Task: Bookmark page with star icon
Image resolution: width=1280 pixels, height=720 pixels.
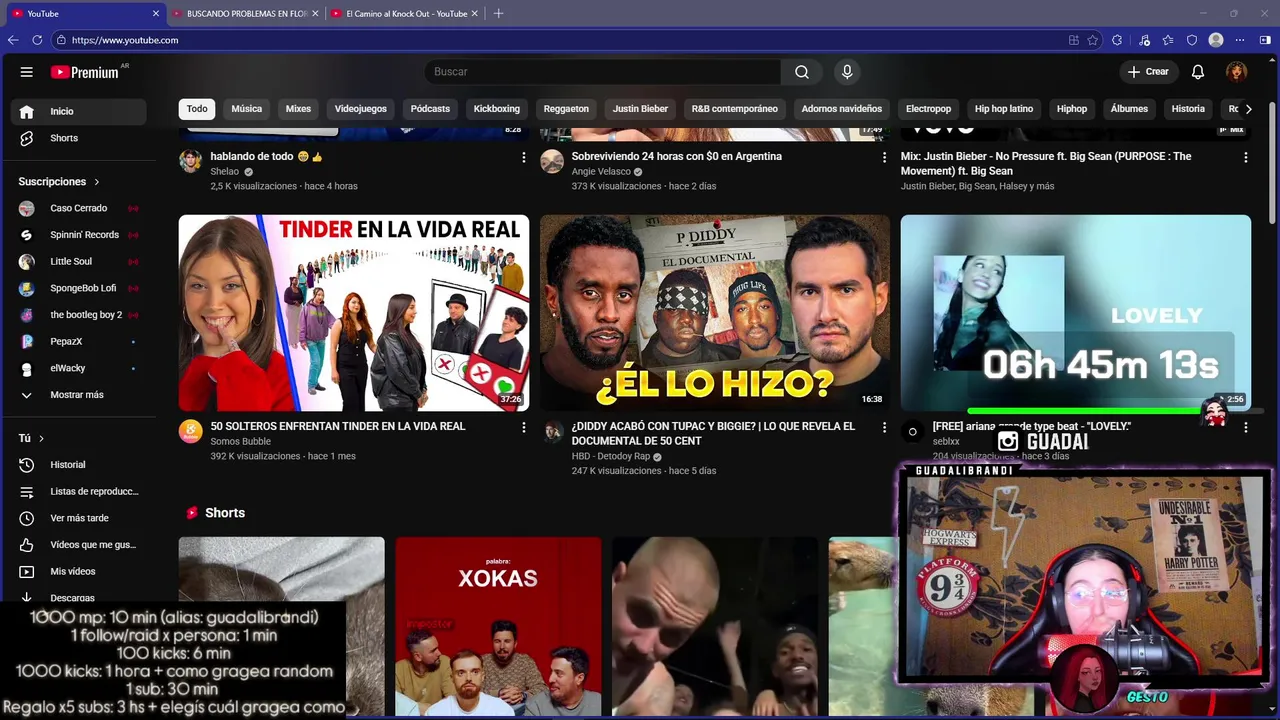Action: pyautogui.click(x=1093, y=40)
